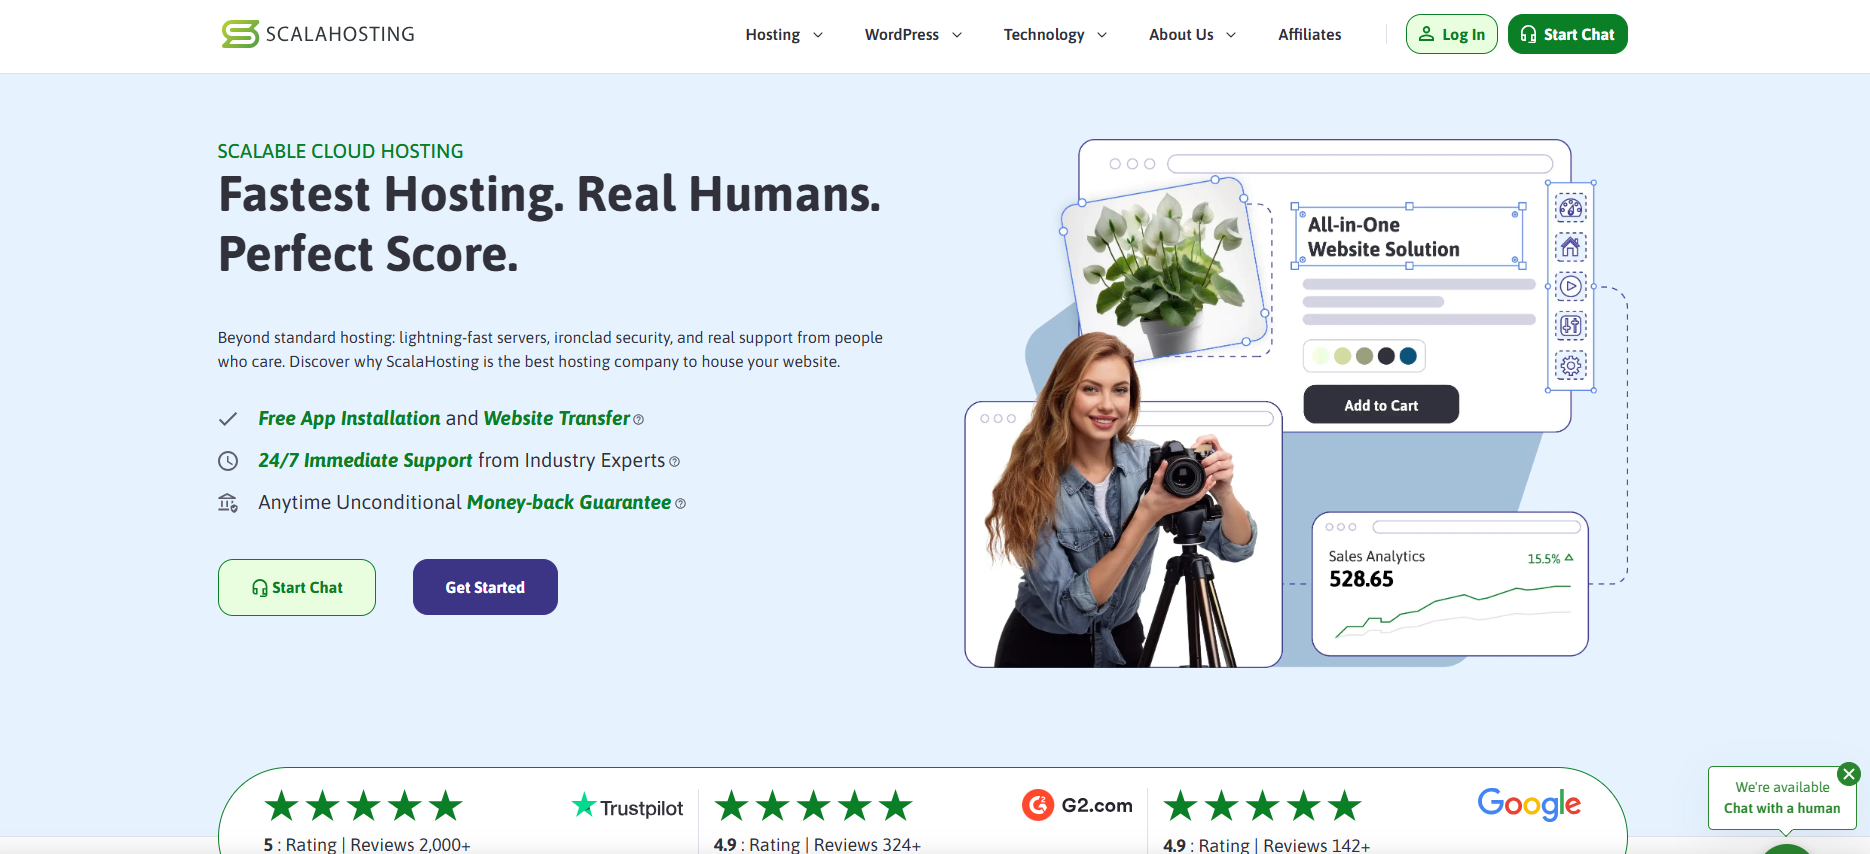Click the Google five-star rating
Viewport: 1870px width, 854px height.
[1262, 806]
